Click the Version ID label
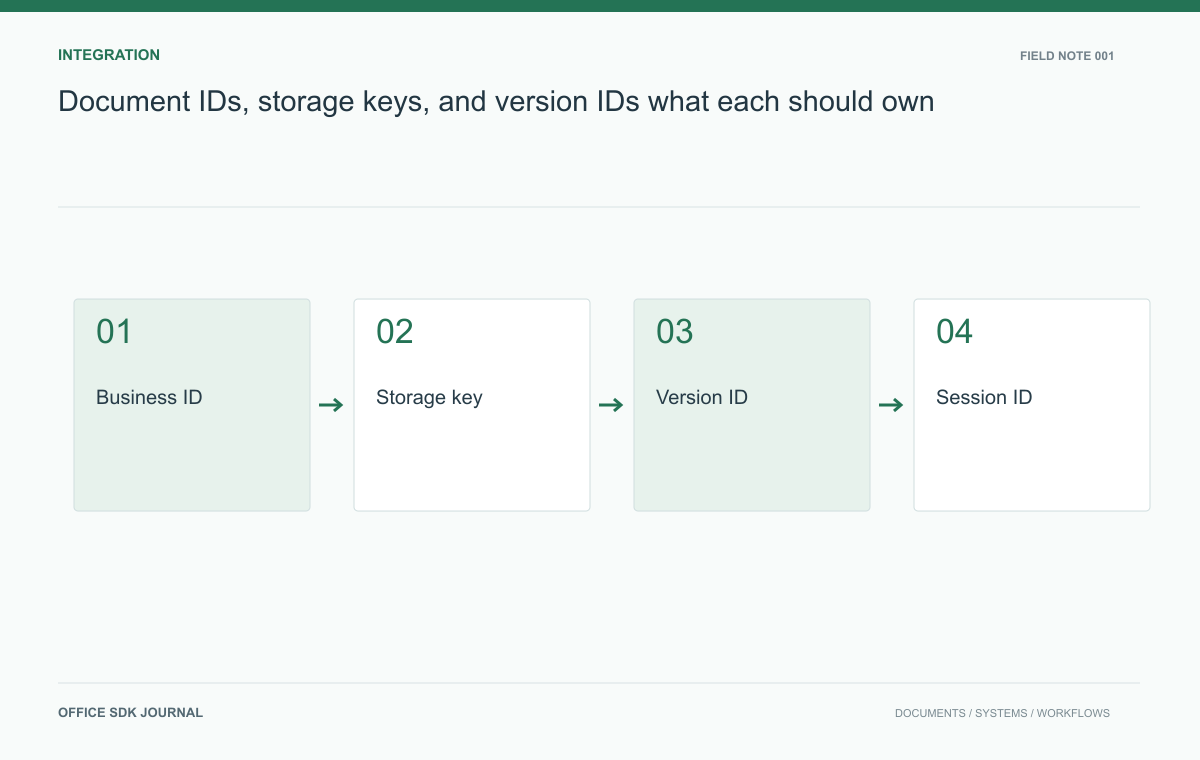This screenshot has height=760, width=1200. pyautogui.click(x=702, y=397)
